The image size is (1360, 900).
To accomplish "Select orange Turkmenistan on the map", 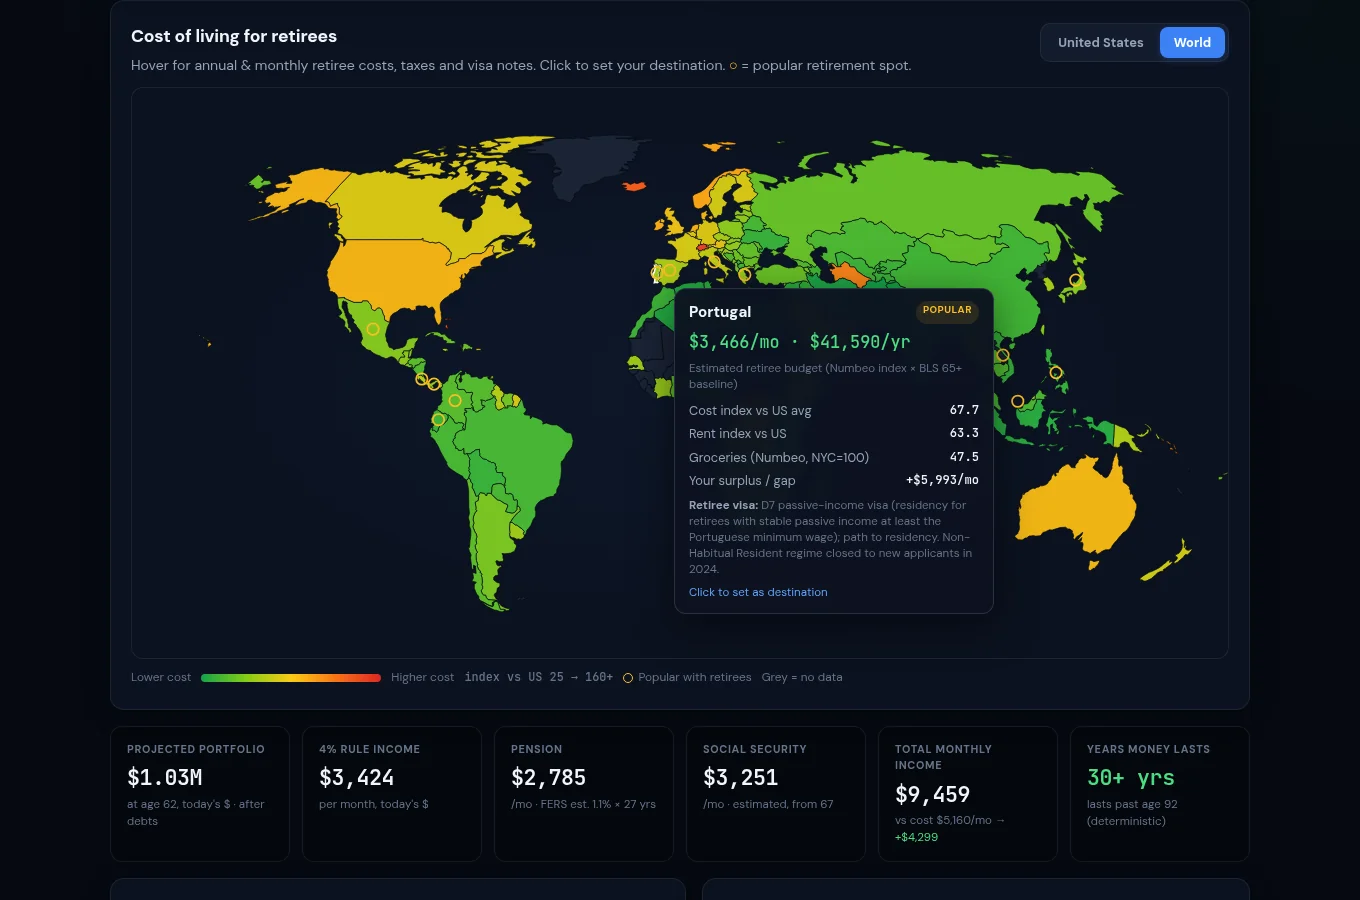I will [850, 274].
